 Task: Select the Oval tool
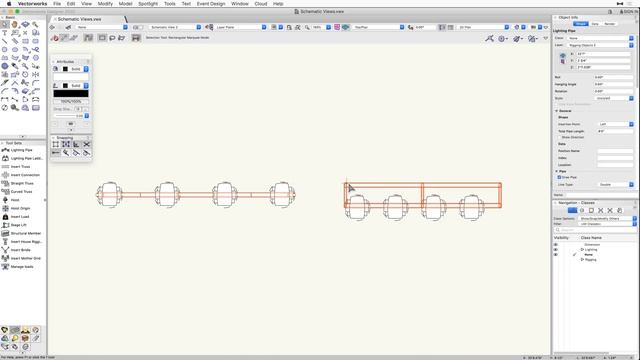15,49
